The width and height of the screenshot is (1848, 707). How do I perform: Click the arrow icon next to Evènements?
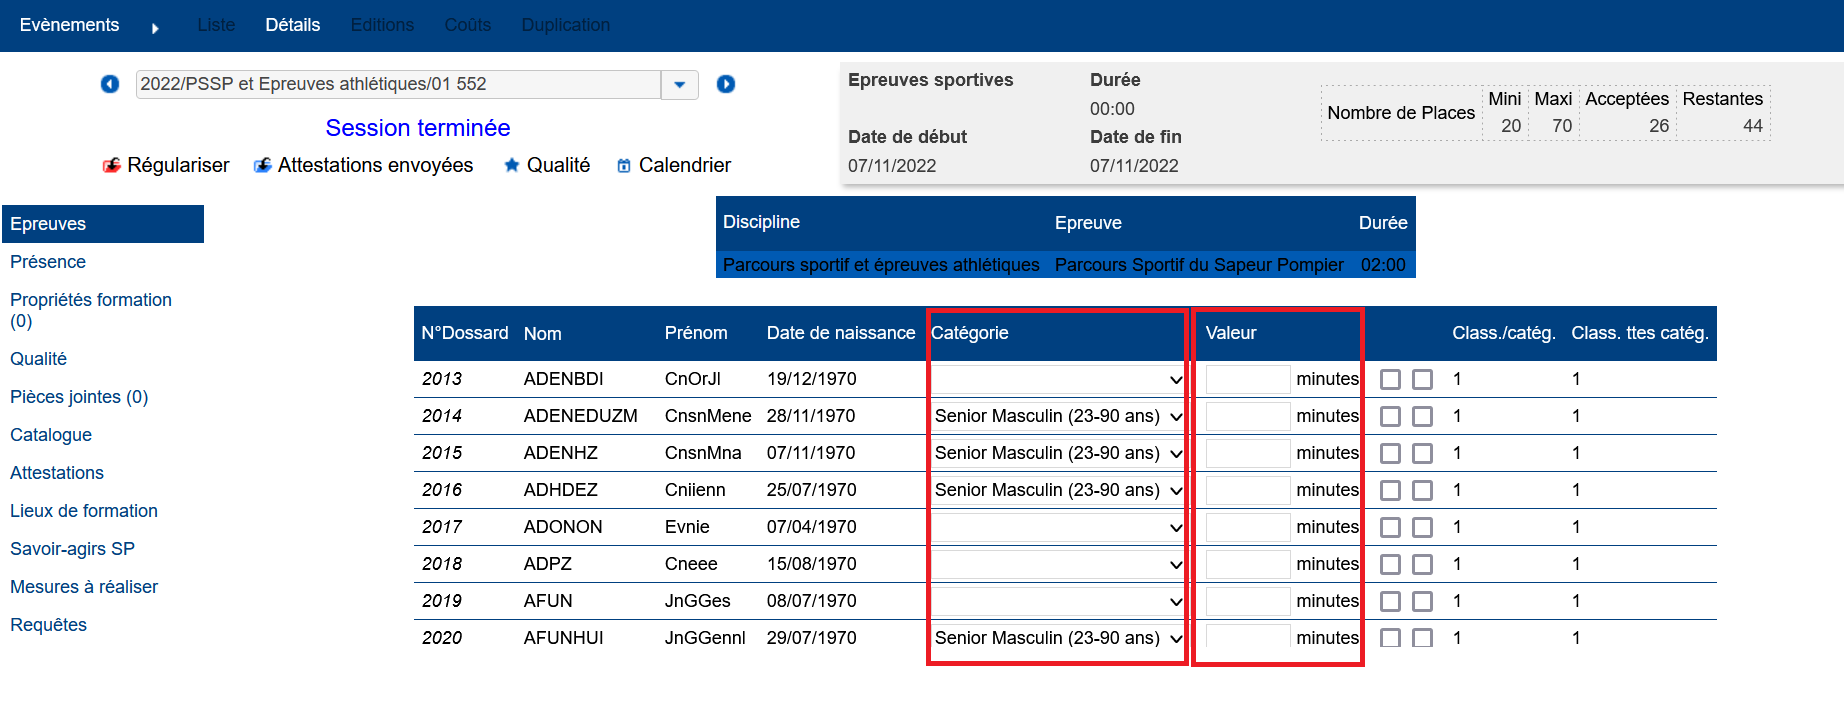coord(155,28)
